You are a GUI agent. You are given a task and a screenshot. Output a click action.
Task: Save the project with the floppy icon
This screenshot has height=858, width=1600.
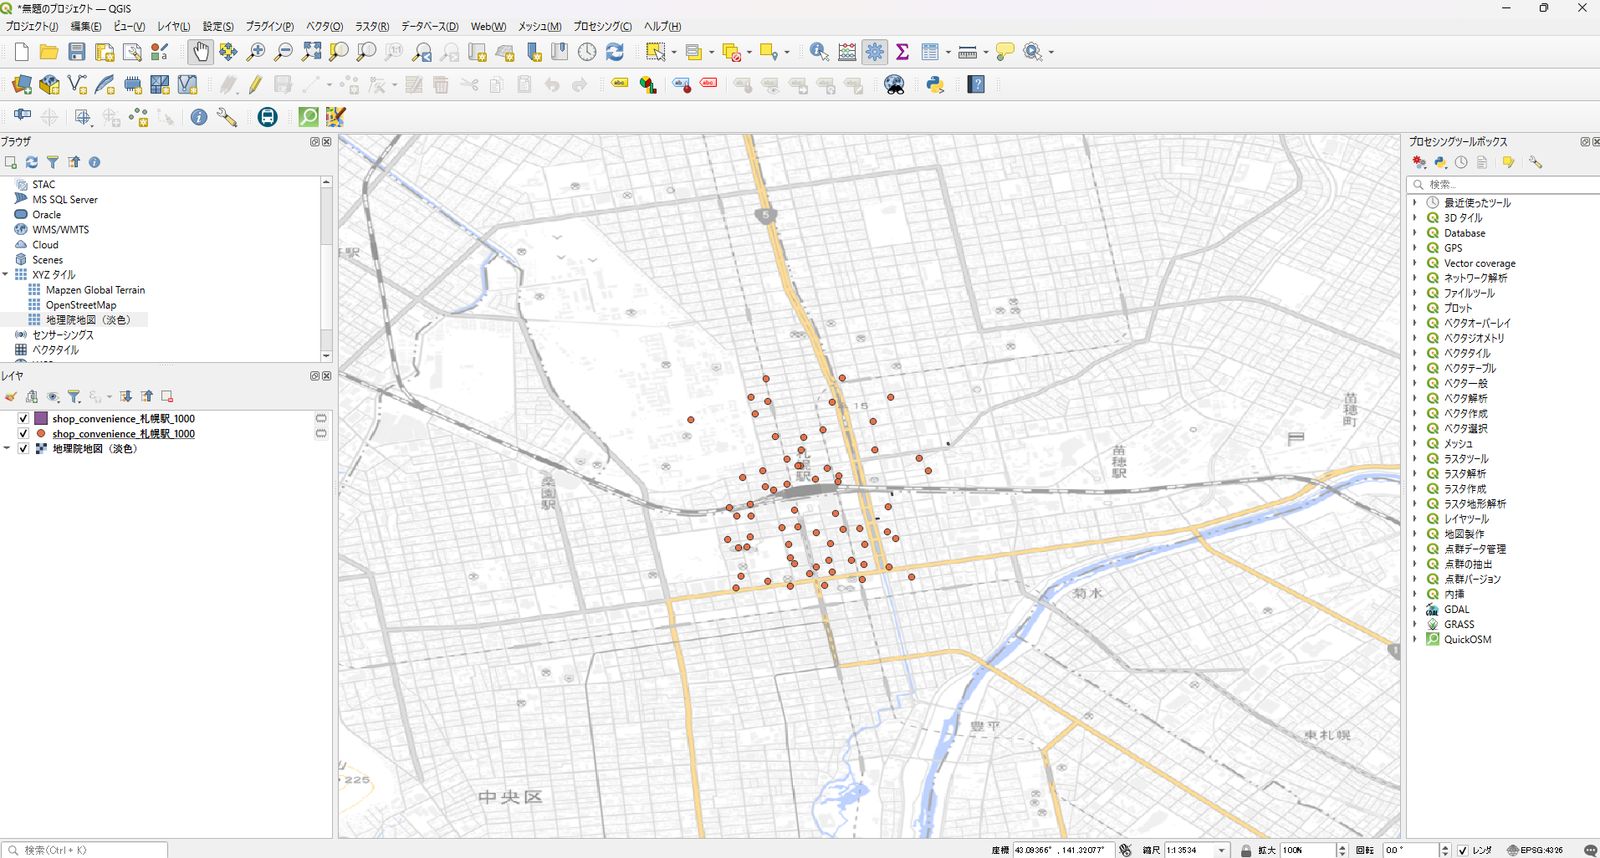tap(77, 52)
